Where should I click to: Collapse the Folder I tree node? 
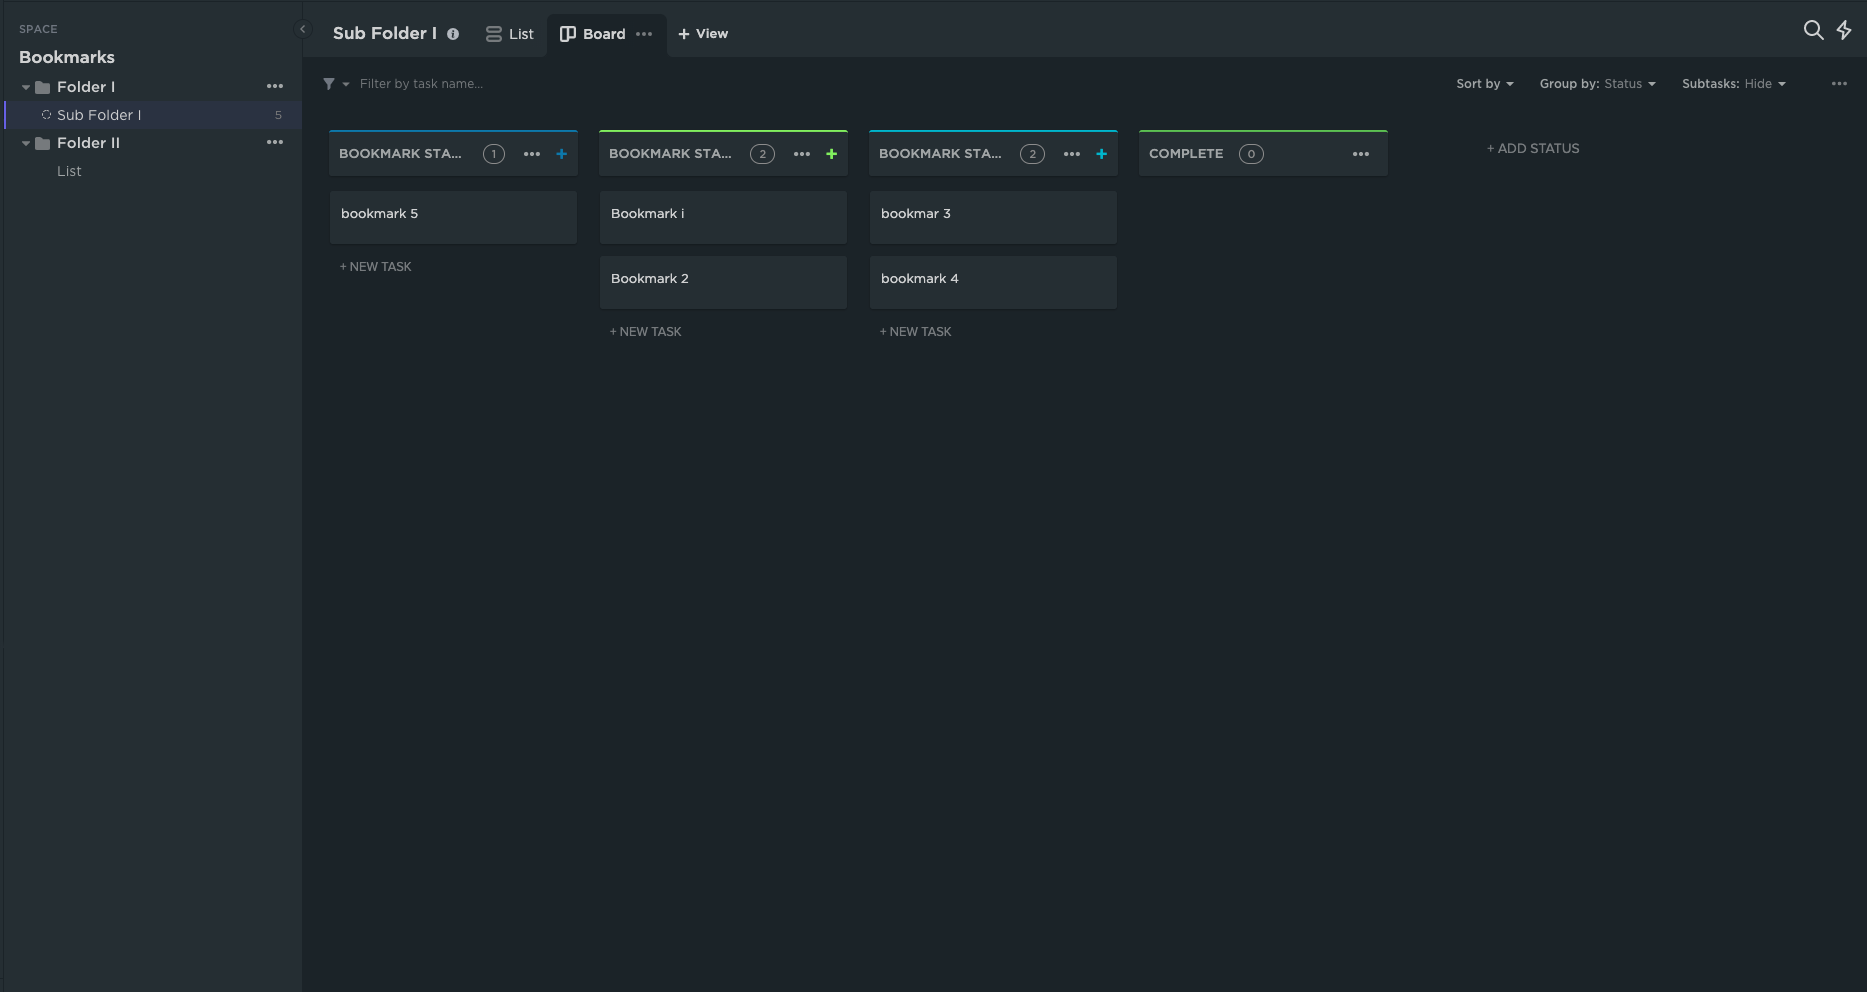(26, 87)
